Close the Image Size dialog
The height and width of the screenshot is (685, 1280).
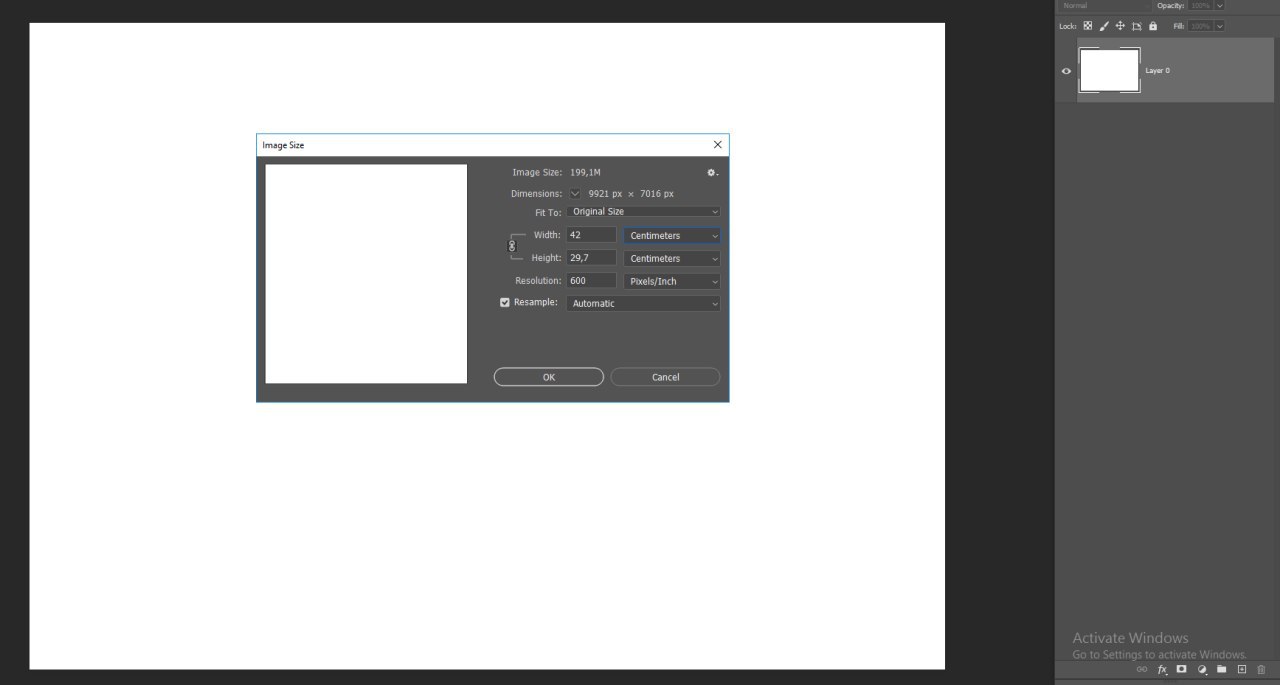(x=717, y=145)
